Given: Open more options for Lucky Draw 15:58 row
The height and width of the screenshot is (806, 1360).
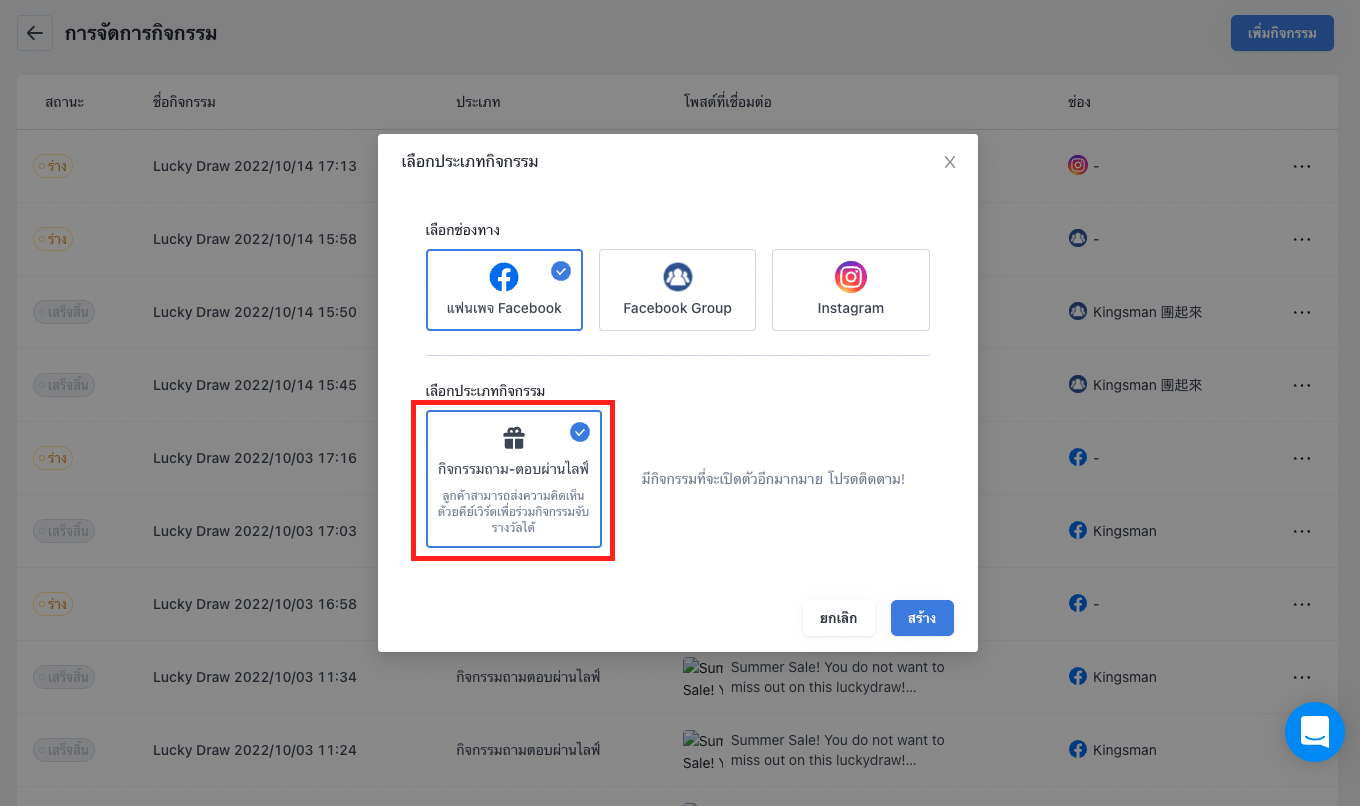Looking at the screenshot, I should coord(1301,239).
